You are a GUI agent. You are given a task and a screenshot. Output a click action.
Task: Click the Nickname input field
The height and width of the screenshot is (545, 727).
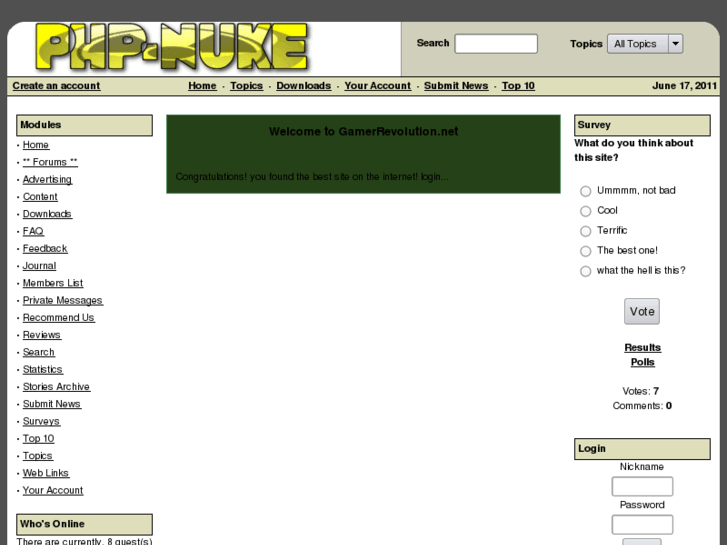tap(642, 487)
